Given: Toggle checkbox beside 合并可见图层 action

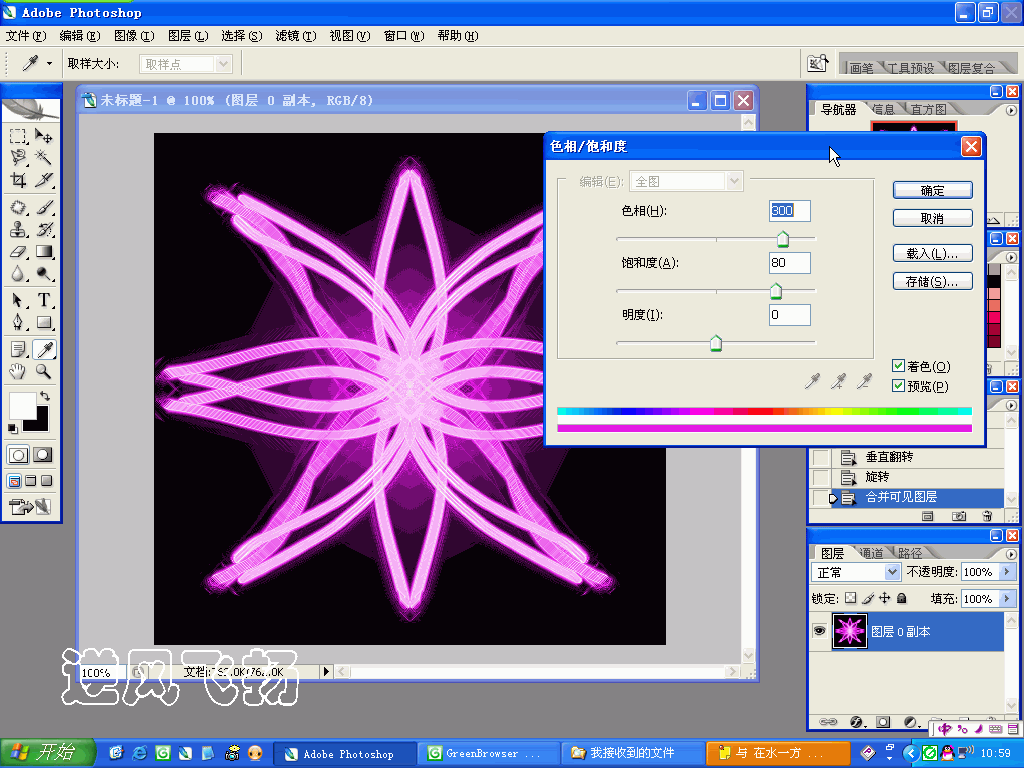Looking at the screenshot, I should click(x=820, y=497).
